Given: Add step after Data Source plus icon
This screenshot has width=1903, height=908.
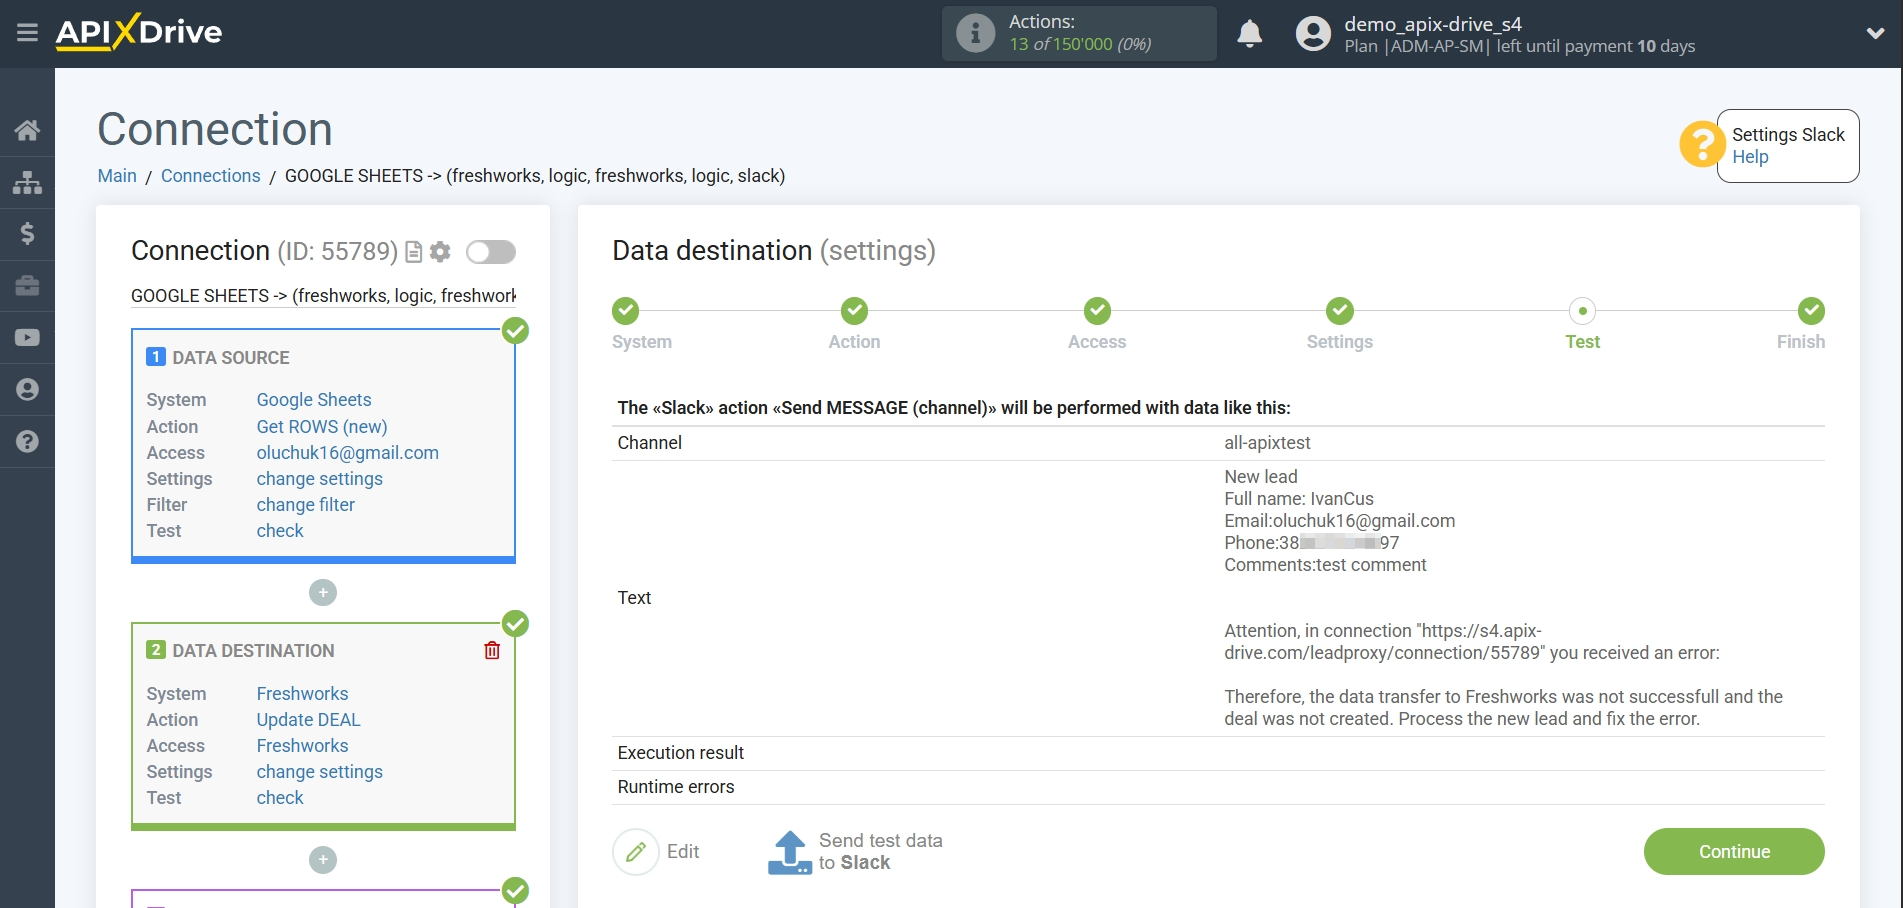Looking at the screenshot, I should (x=323, y=593).
